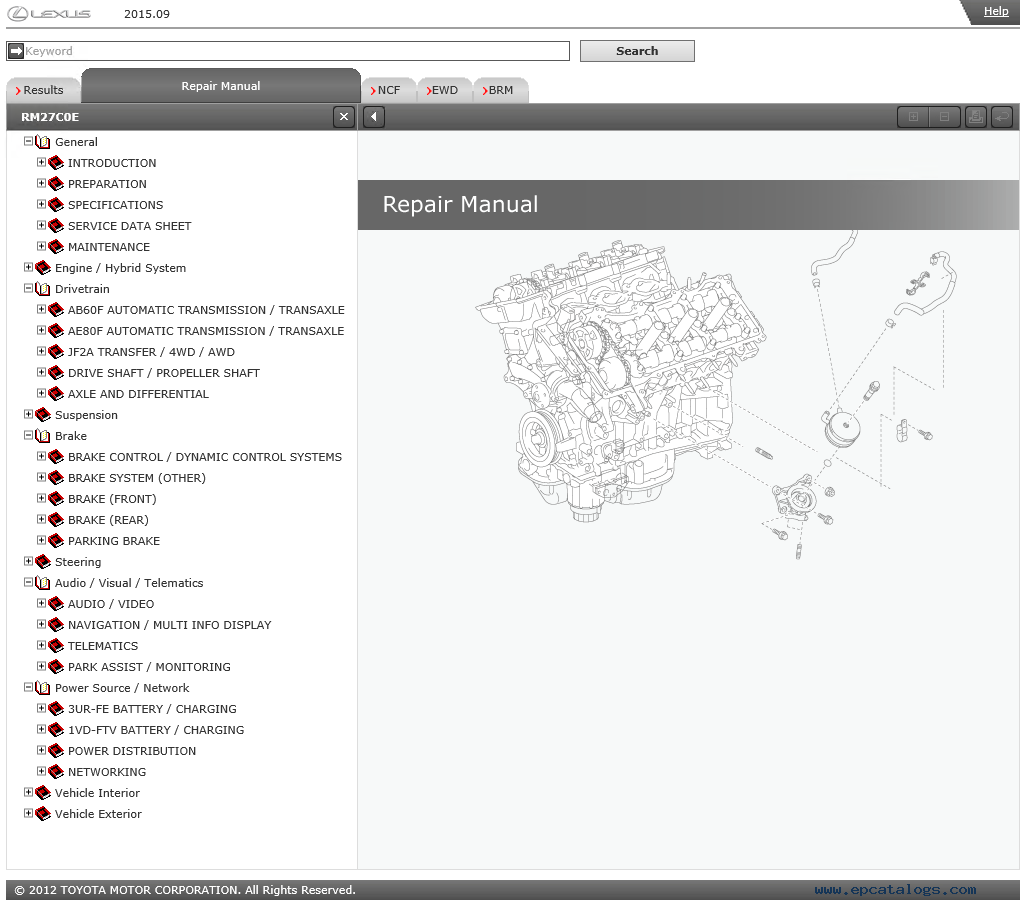The width and height of the screenshot is (1027, 906).
Task: Click the Audio / Visual / Telematics book icon
Action: coord(43,583)
